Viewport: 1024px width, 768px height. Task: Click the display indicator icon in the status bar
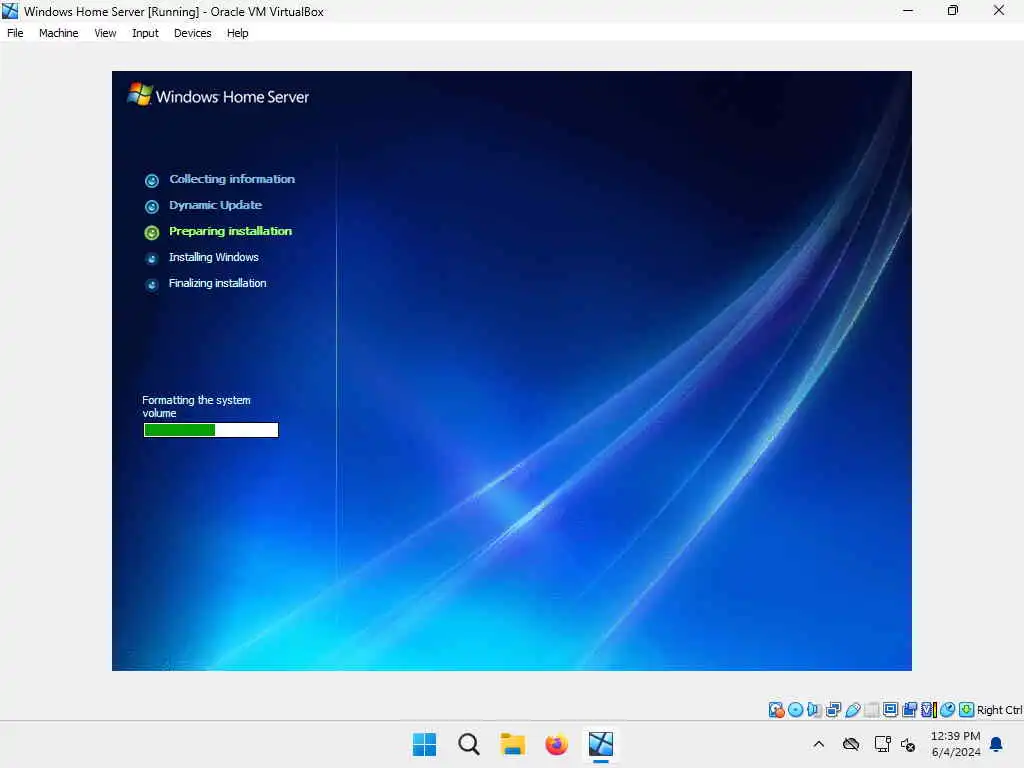(x=890, y=710)
